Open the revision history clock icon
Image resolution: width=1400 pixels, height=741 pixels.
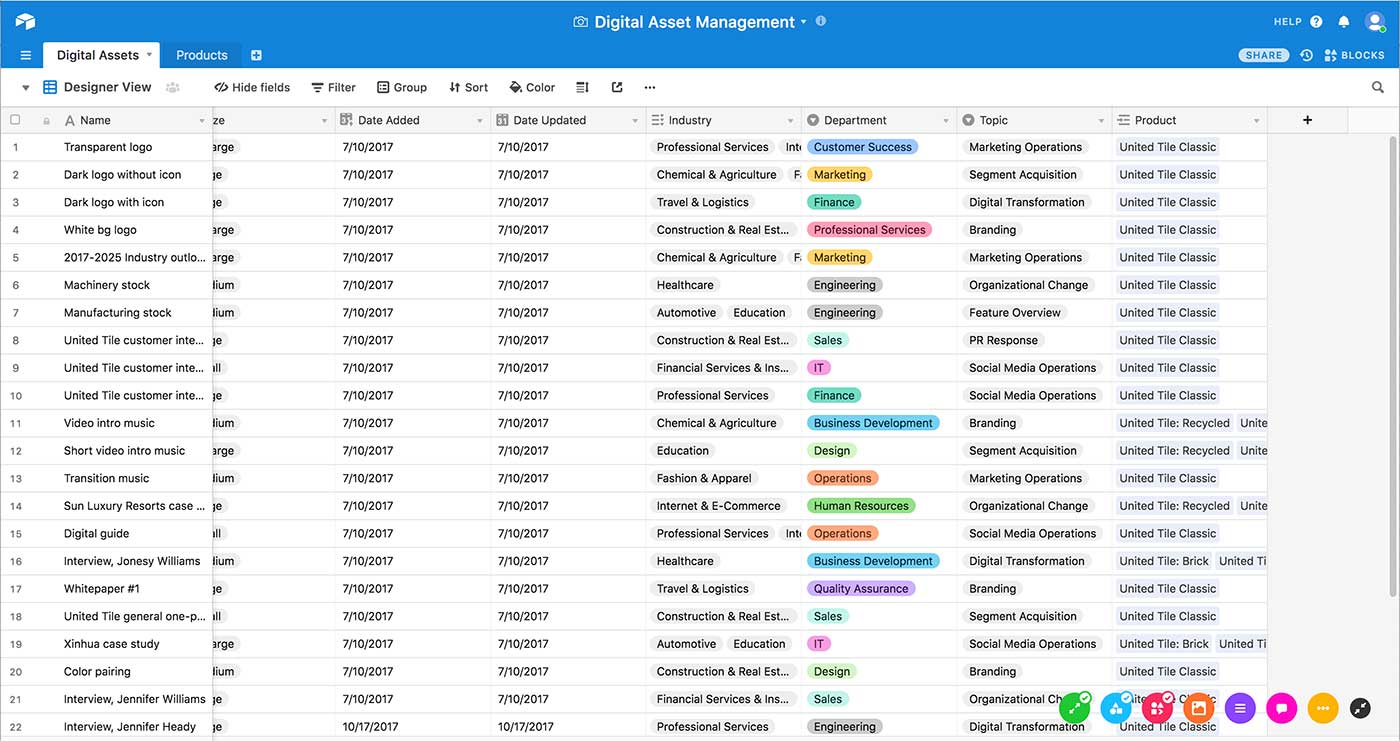coord(1306,55)
